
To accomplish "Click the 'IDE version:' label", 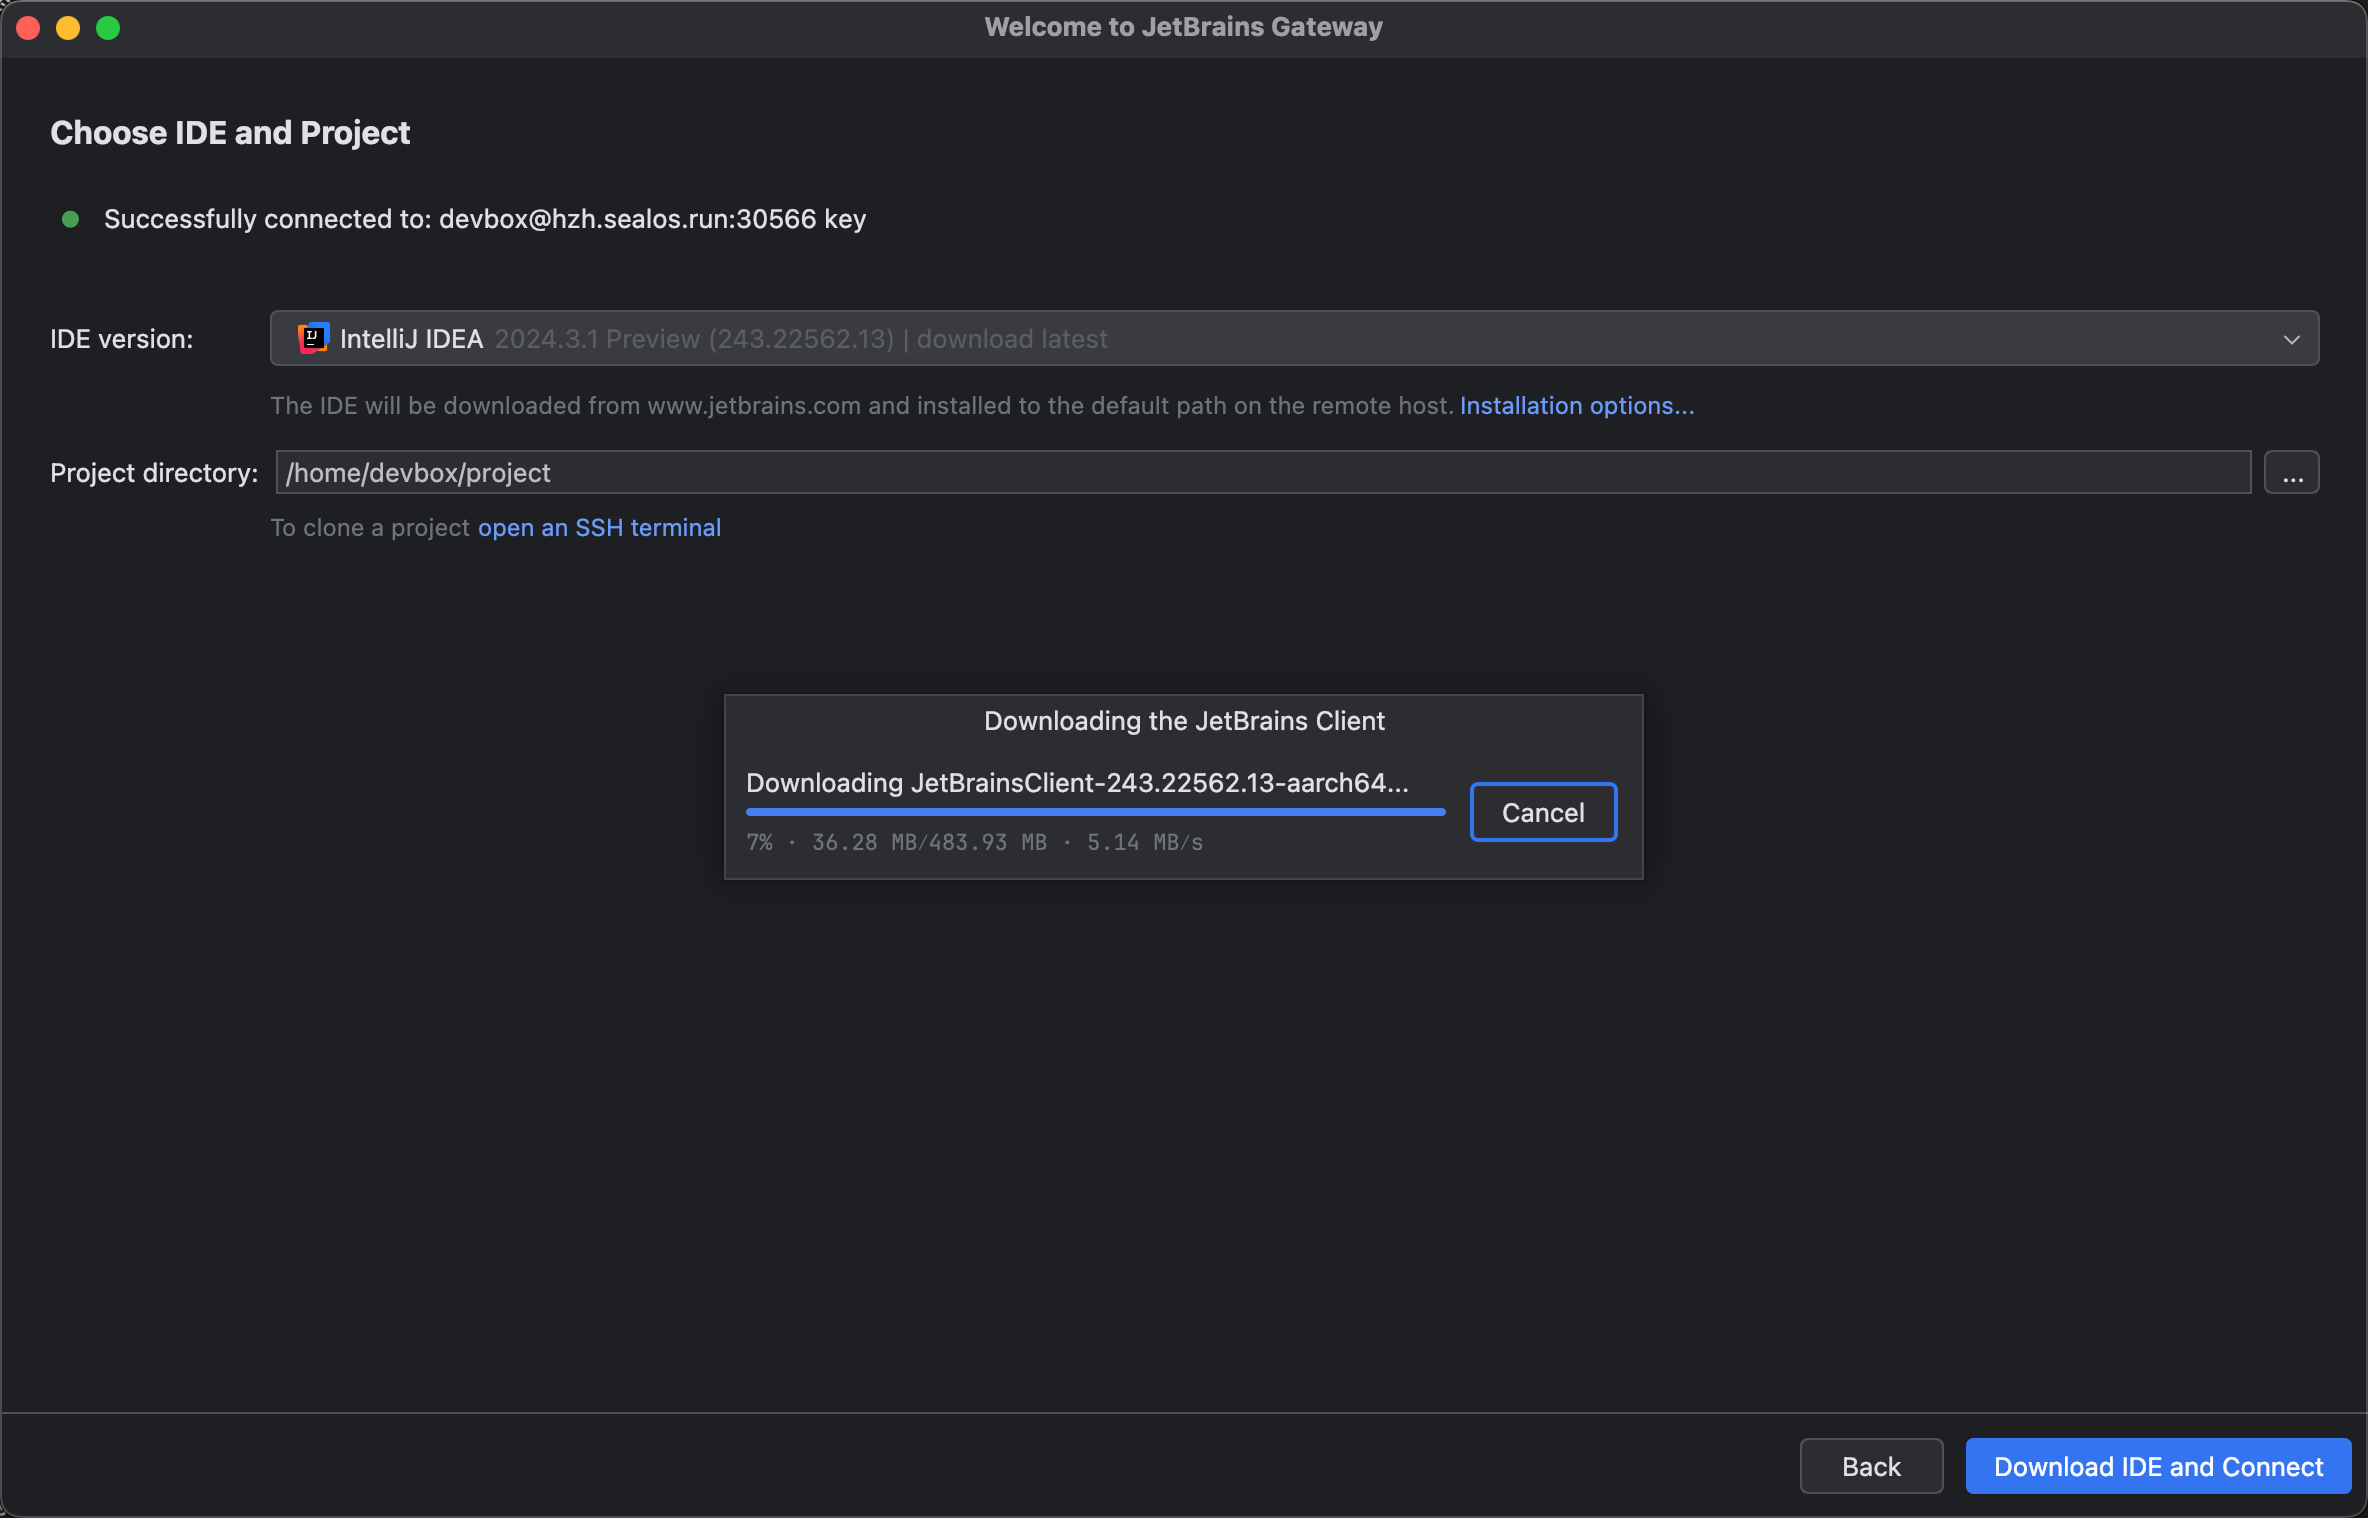I will click(121, 339).
